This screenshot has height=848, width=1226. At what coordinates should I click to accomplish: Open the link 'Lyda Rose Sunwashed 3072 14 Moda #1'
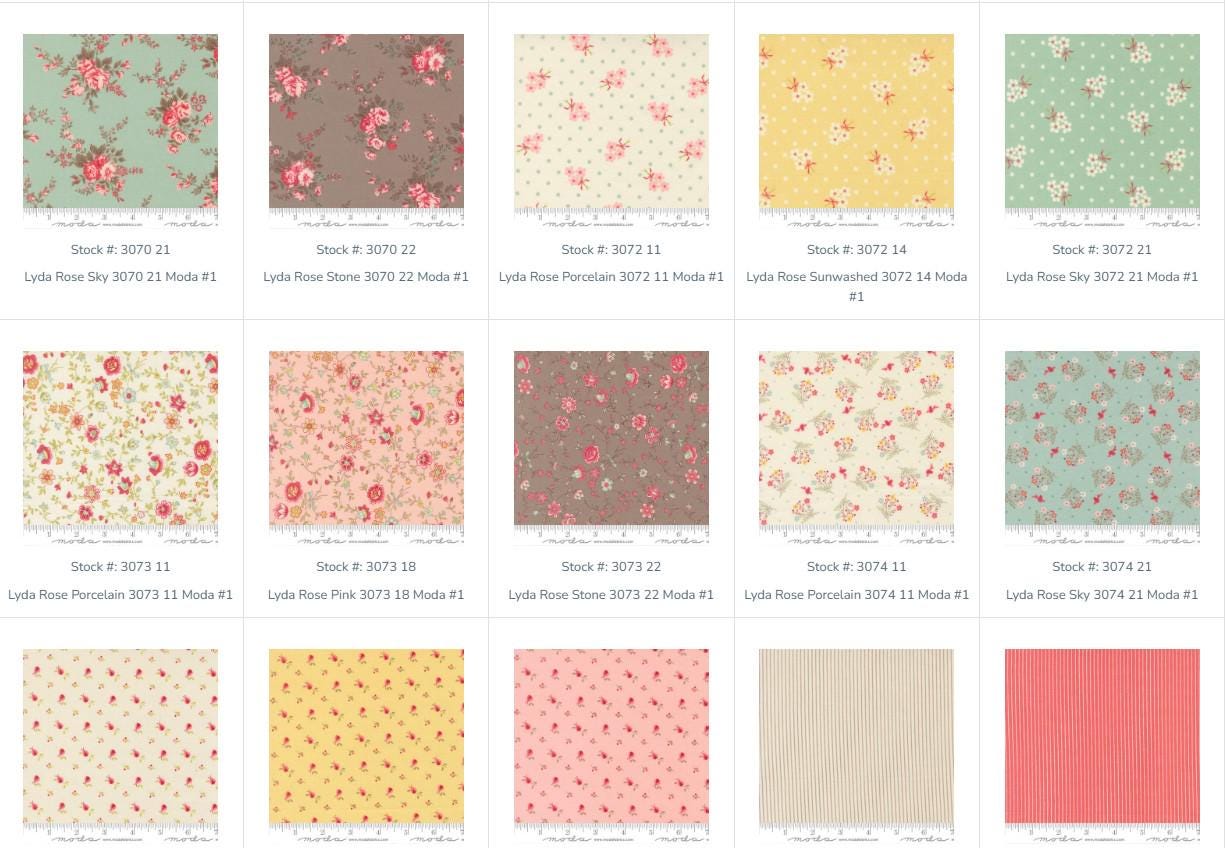856,286
